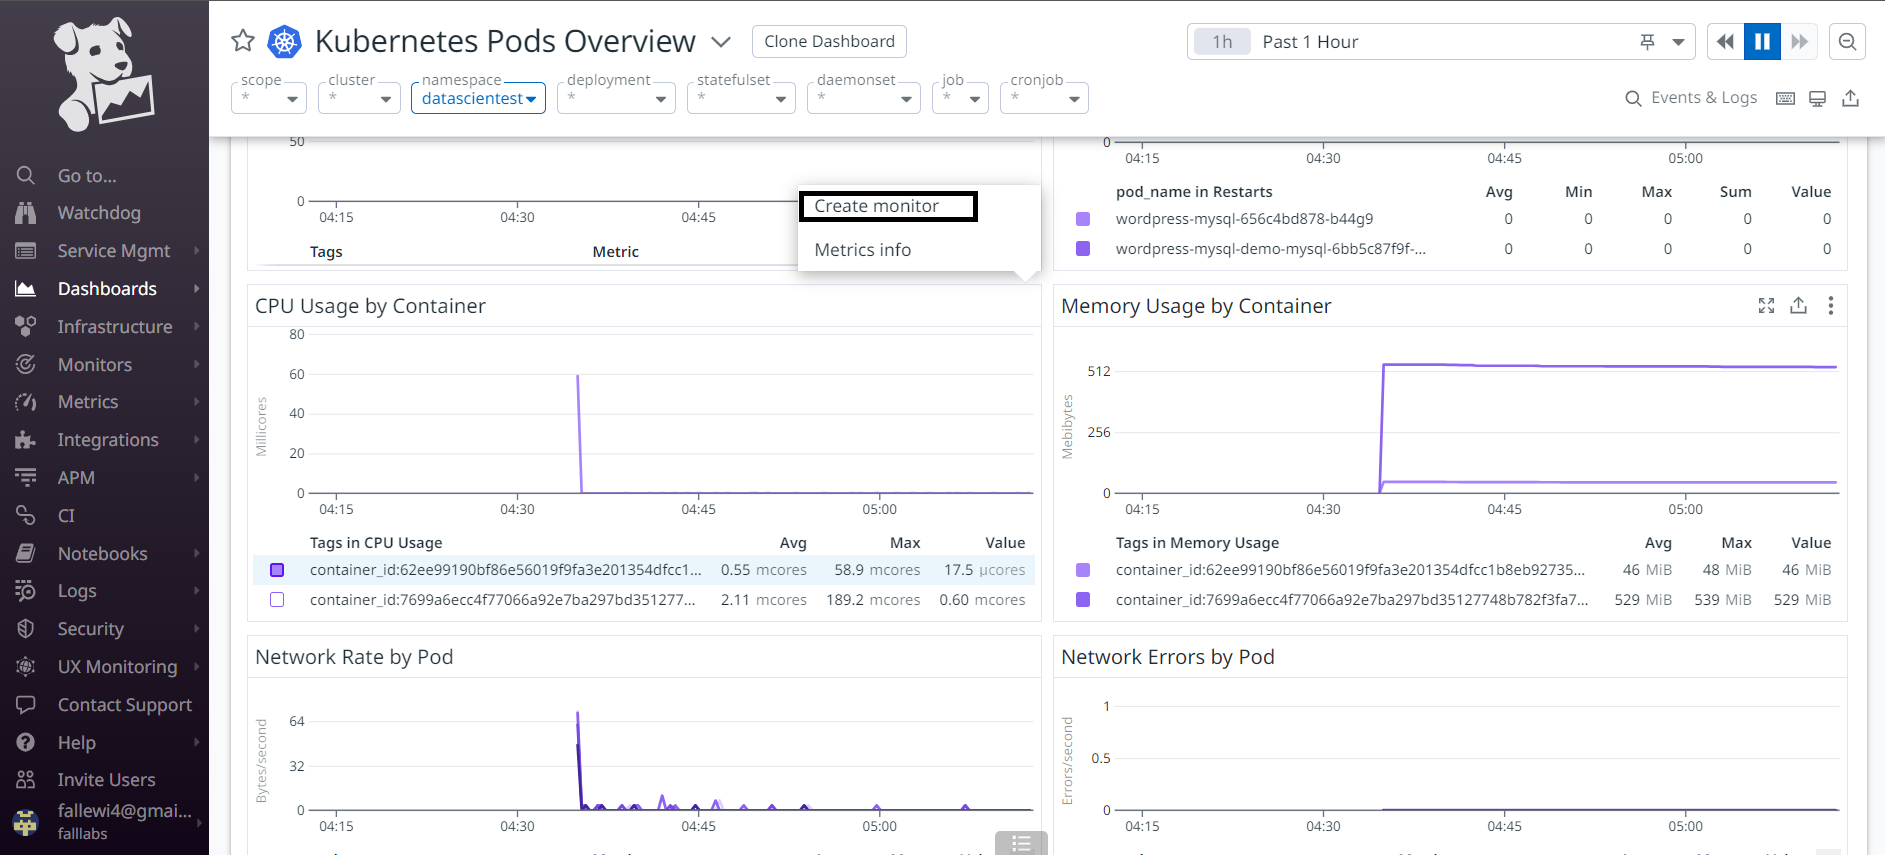Viewport: 1885px width, 855px height.
Task: Pause live dashboard updates
Action: (x=1762, y=42)
